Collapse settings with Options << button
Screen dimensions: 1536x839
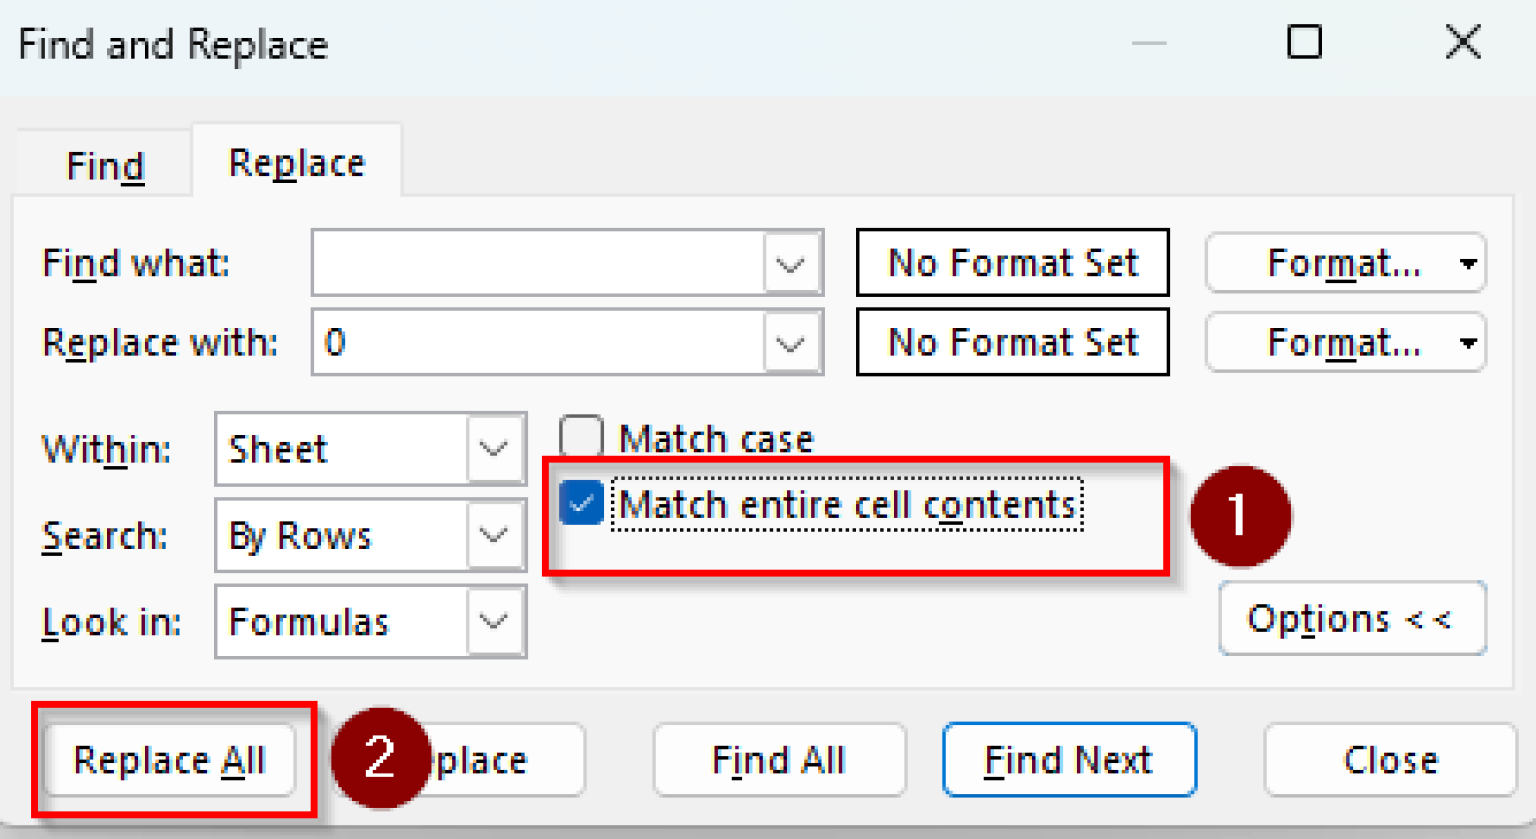click(1351, 619)
